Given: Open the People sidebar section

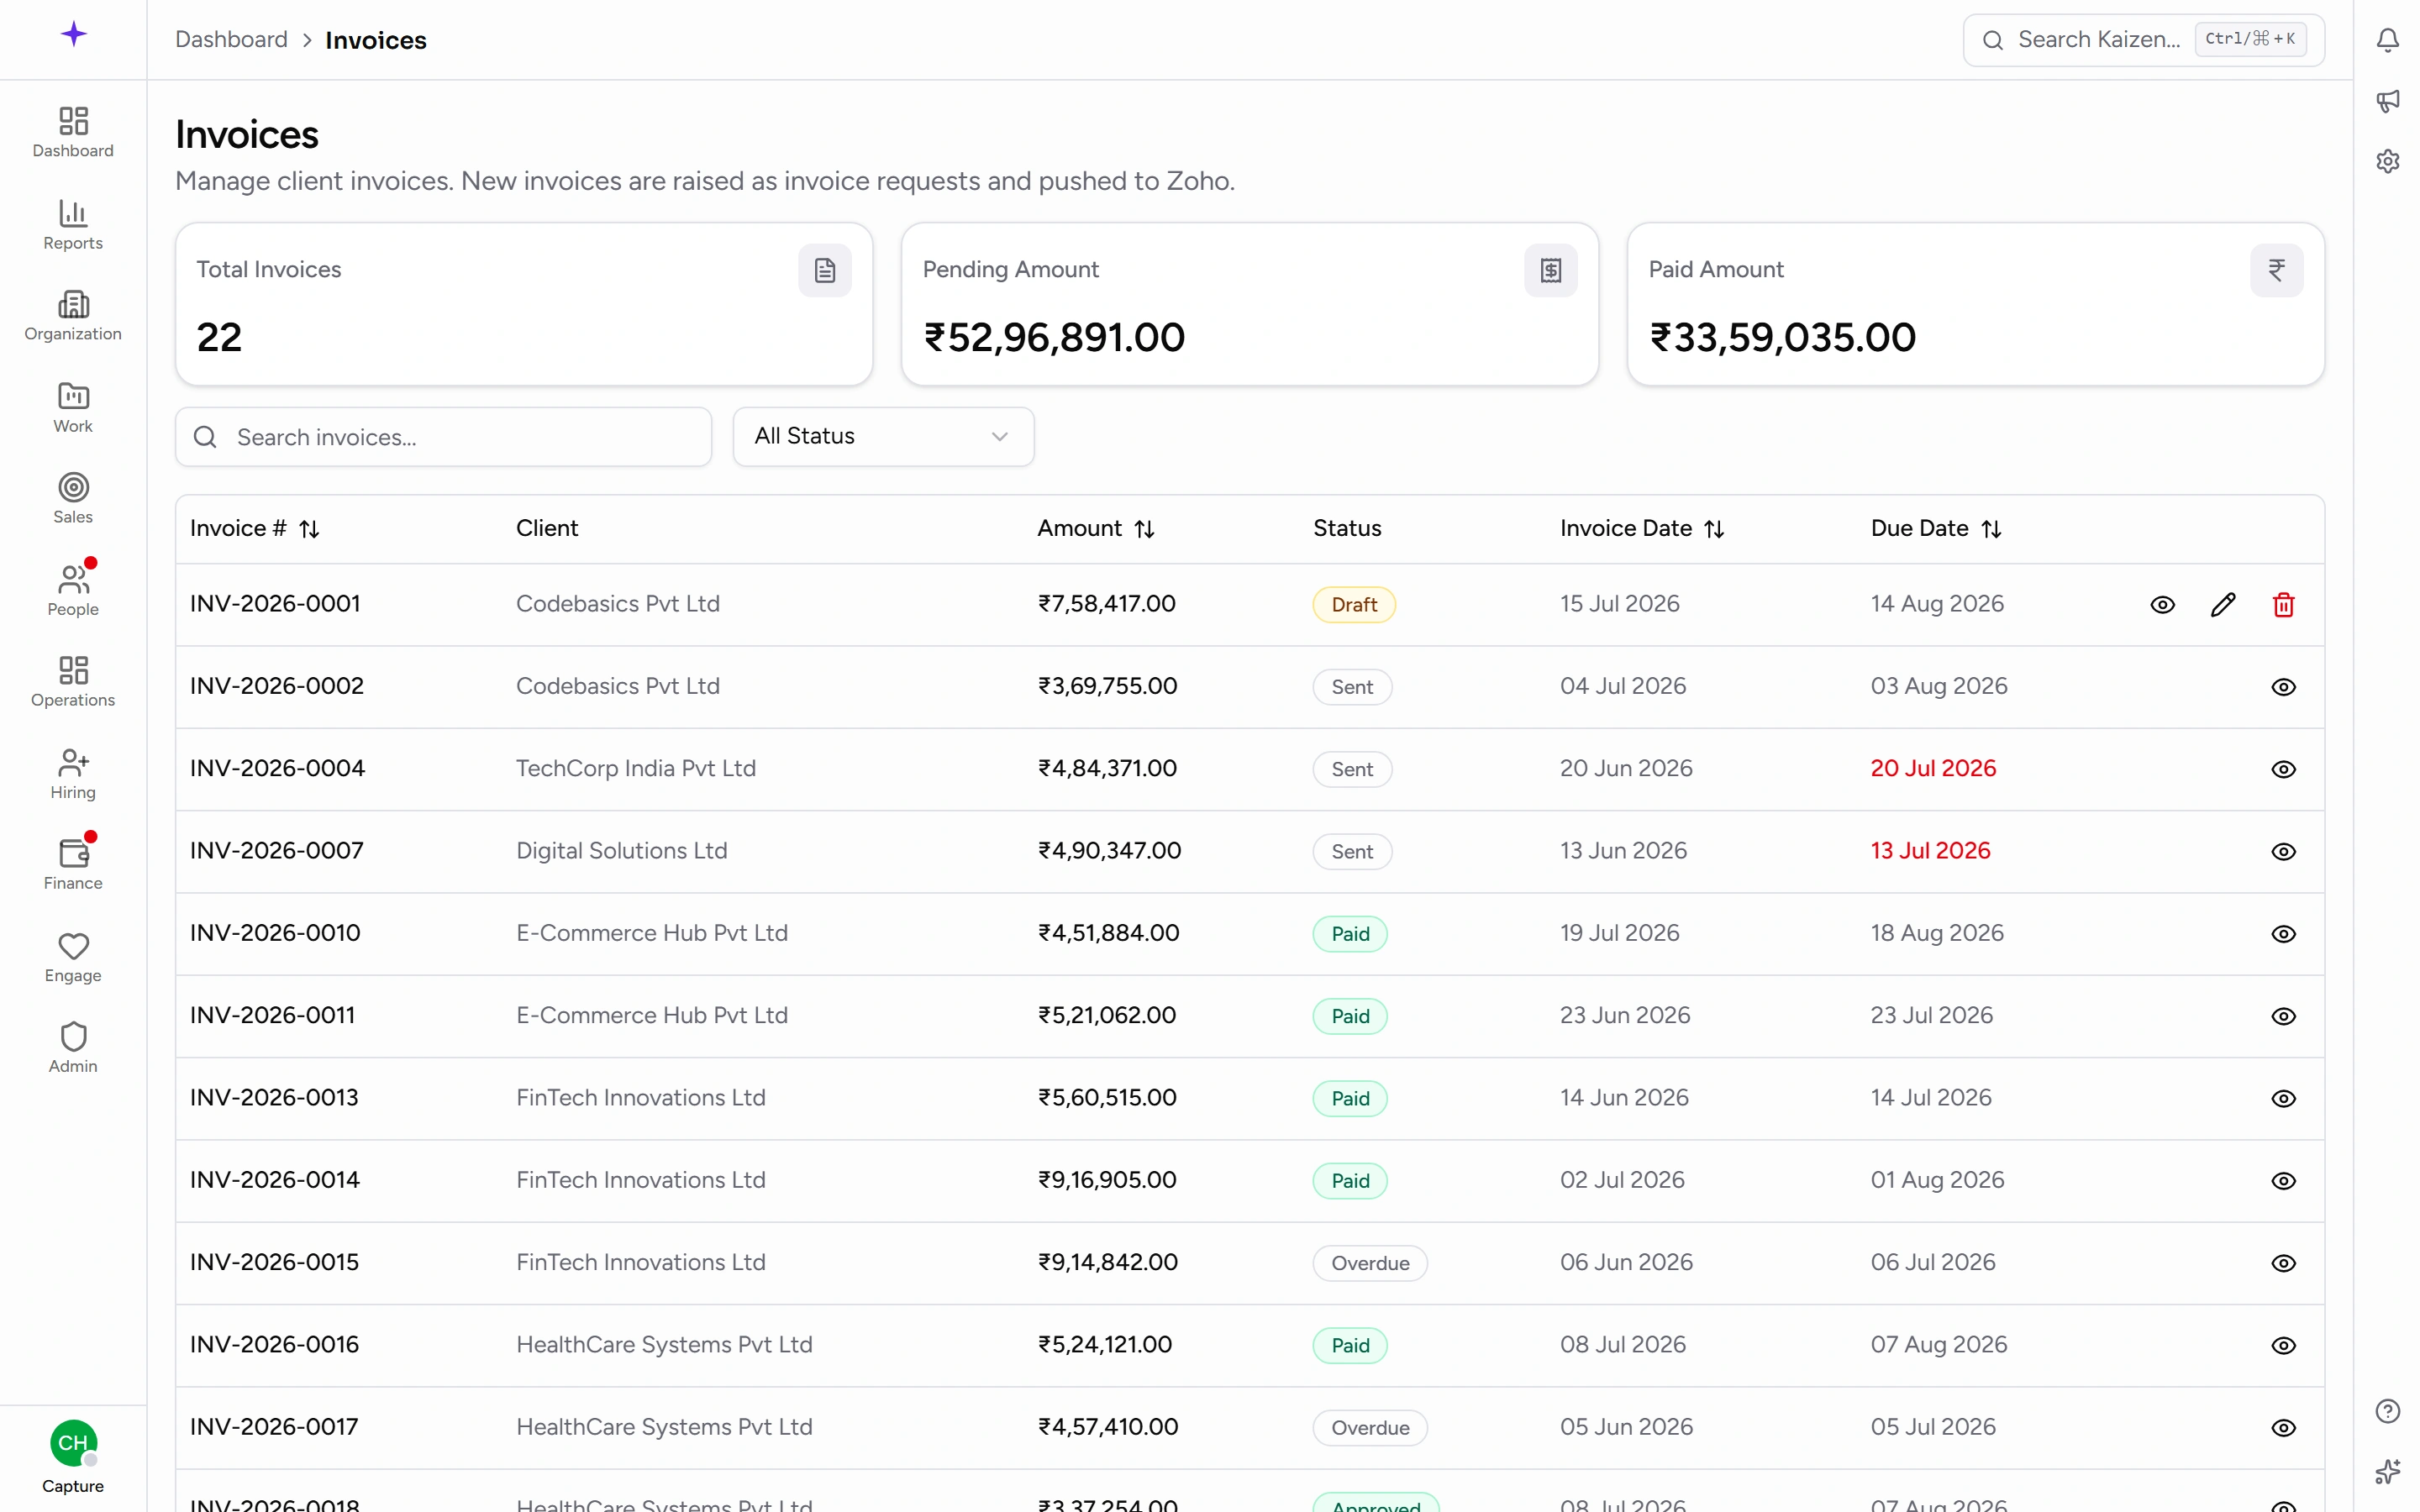Looking at the screenshot, I should [73, 590].
